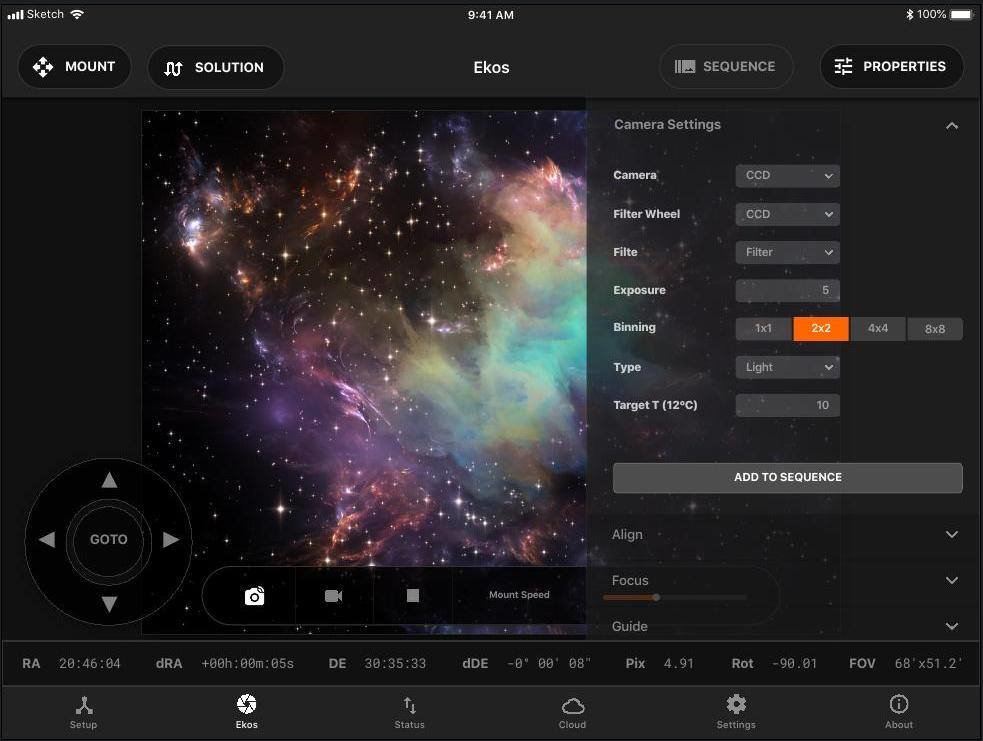Click the Exposure input field
The width and height of the screenshot is (983, 741).
[787, 290]
